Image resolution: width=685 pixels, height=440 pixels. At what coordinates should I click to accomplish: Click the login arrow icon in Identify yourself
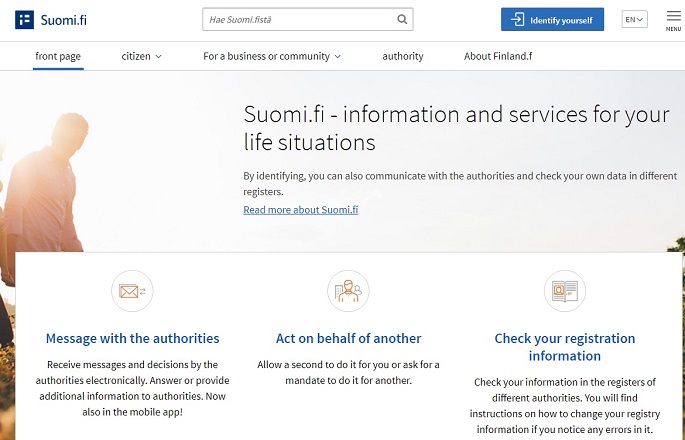click(518, 20)
